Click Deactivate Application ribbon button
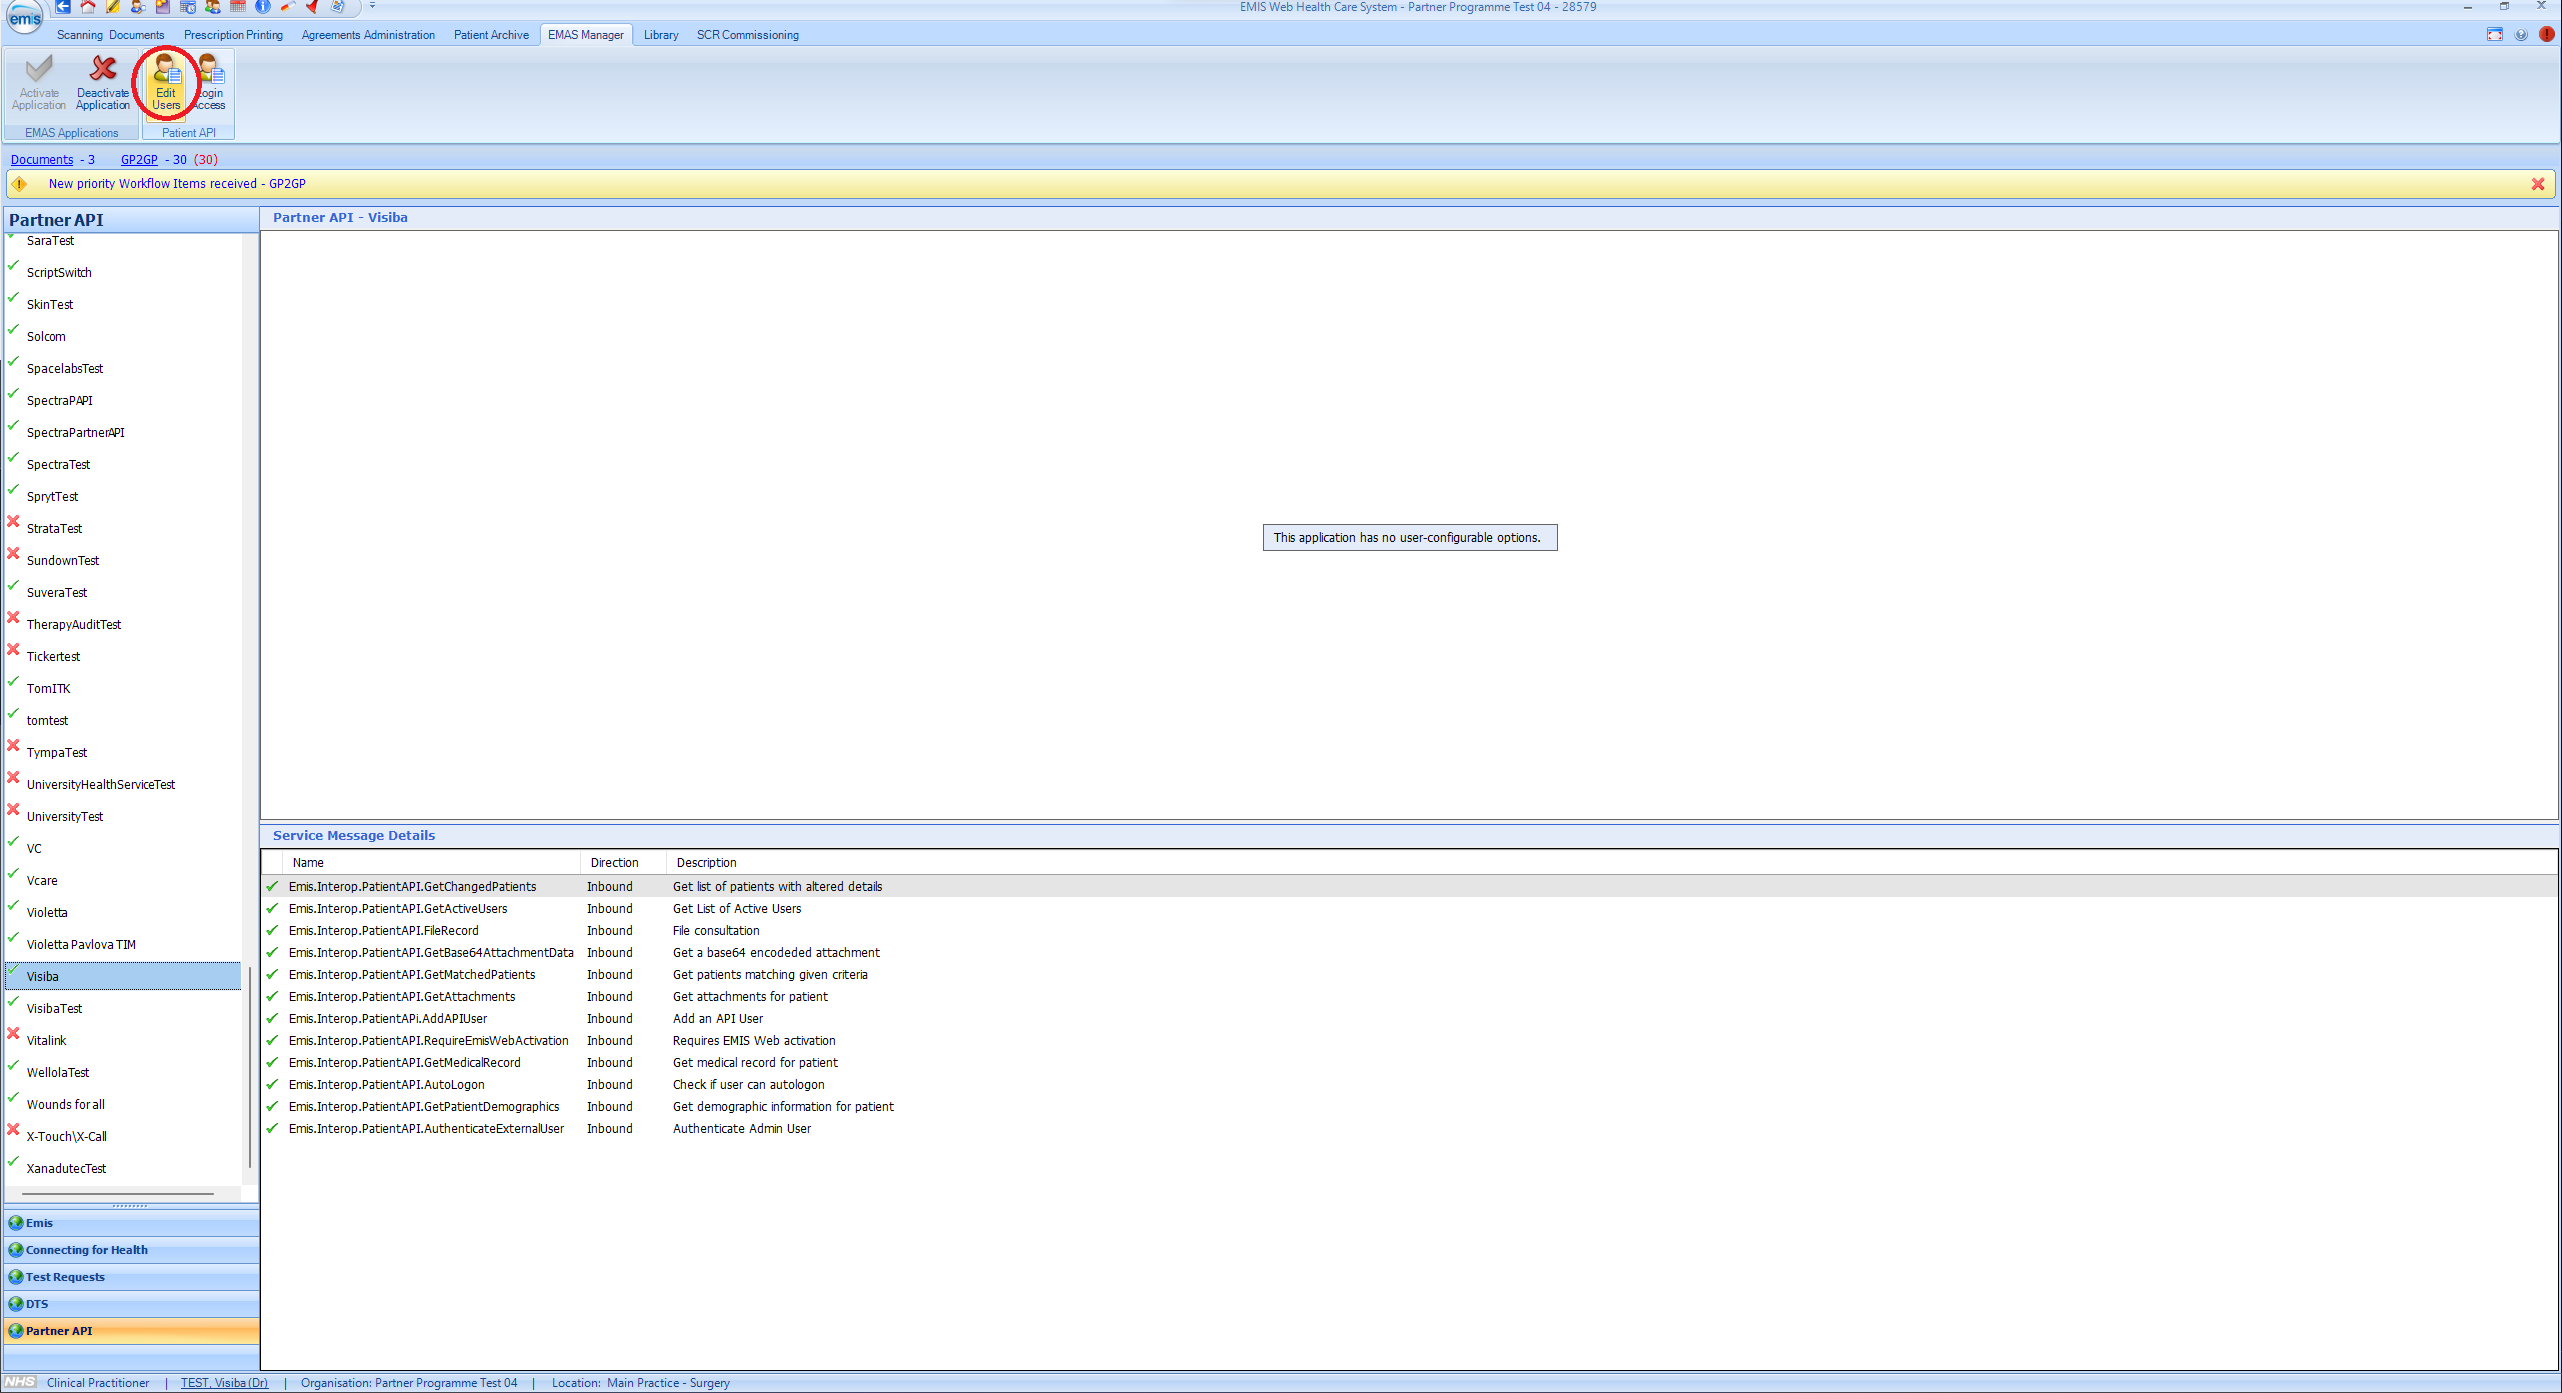Image resolution: width=2562 pixels, height=1393 pixels. (103, 83)
